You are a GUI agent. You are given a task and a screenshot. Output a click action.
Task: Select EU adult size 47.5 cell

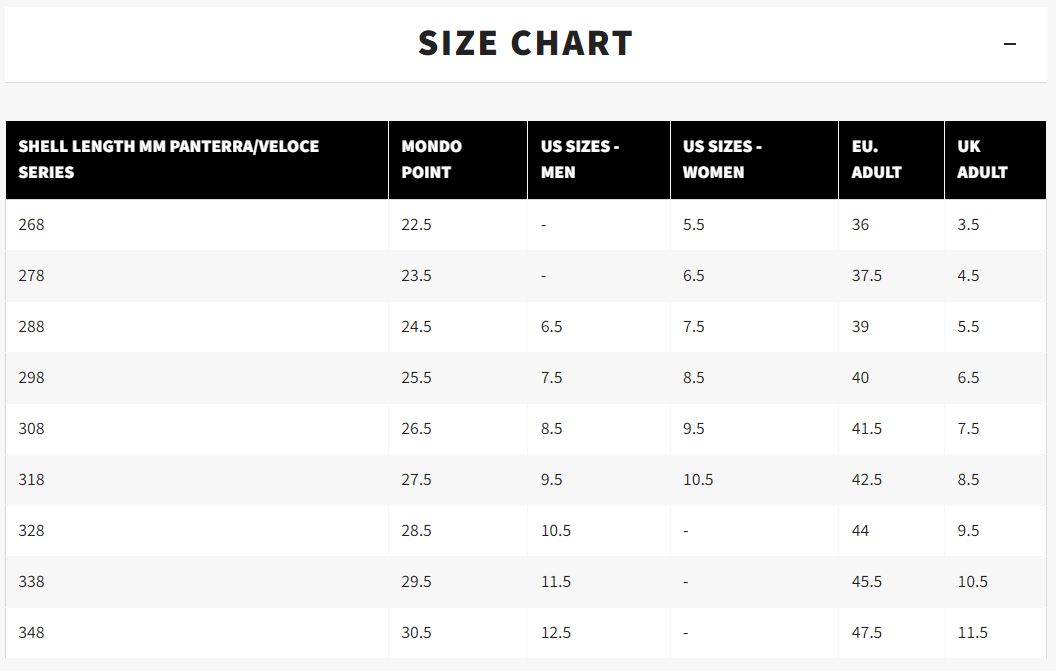[892, 633]
